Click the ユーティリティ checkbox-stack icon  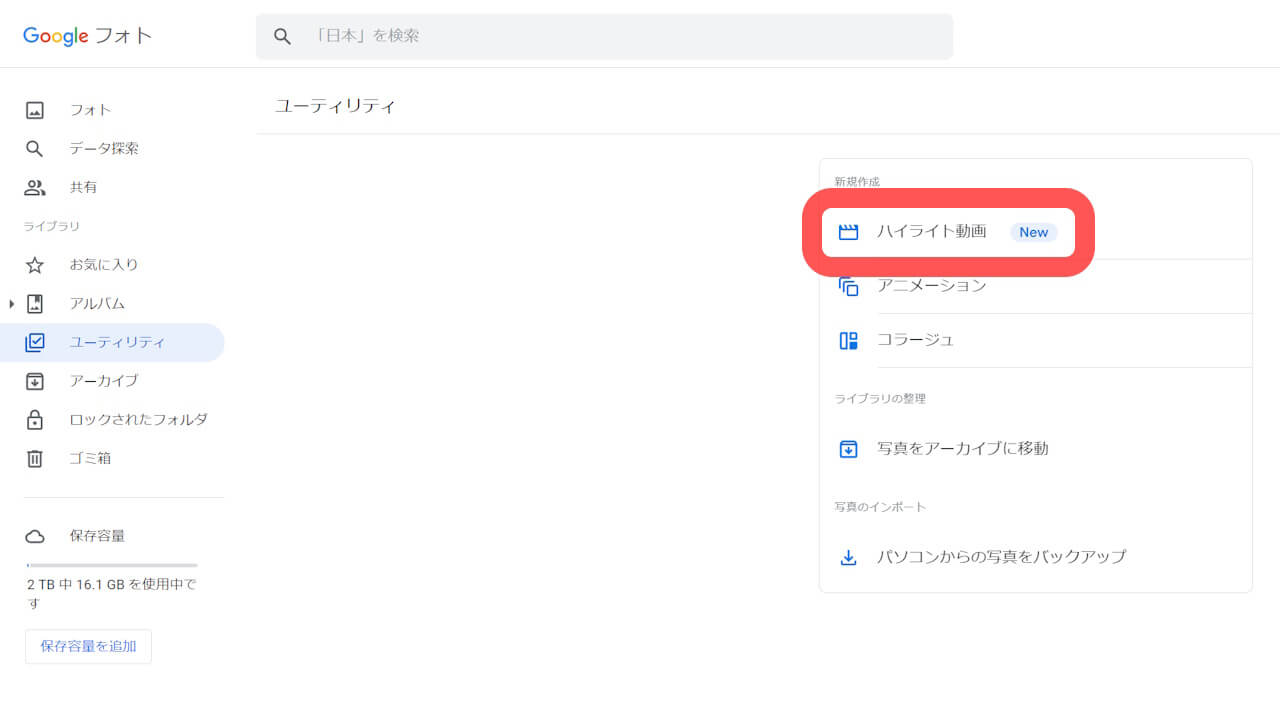pyautogui.click(x=35, y=342)
